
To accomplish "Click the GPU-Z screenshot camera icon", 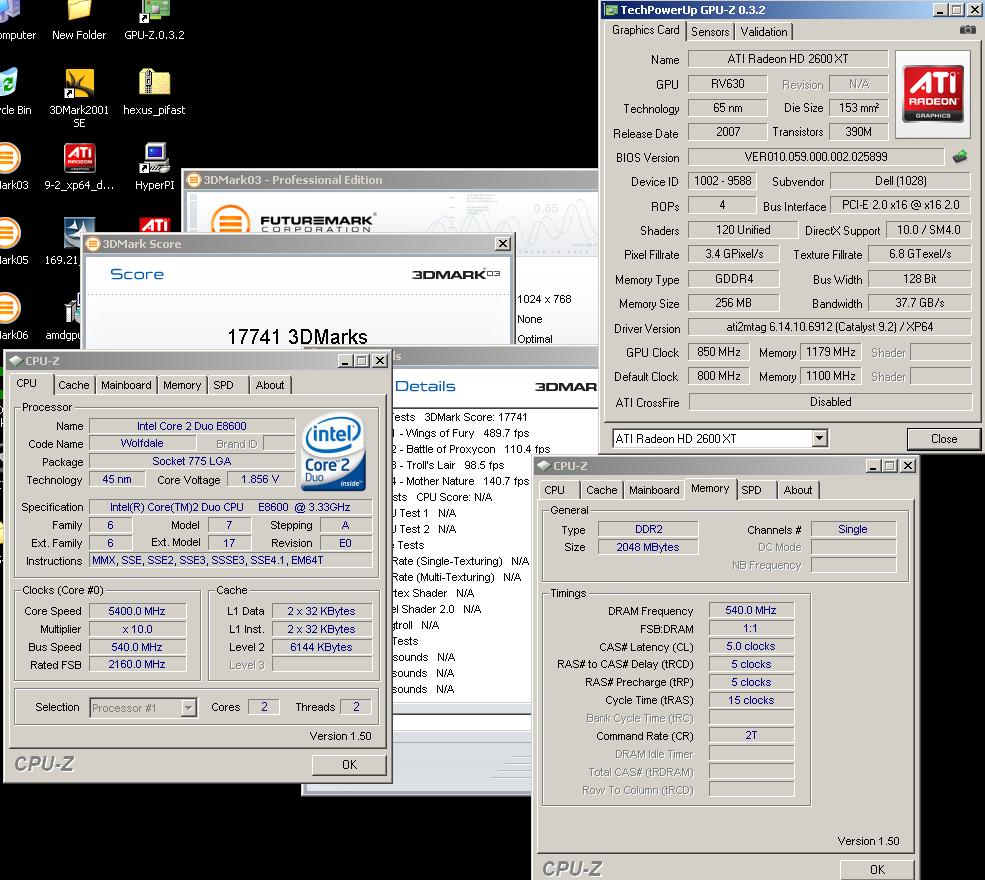I will (967, 30).
